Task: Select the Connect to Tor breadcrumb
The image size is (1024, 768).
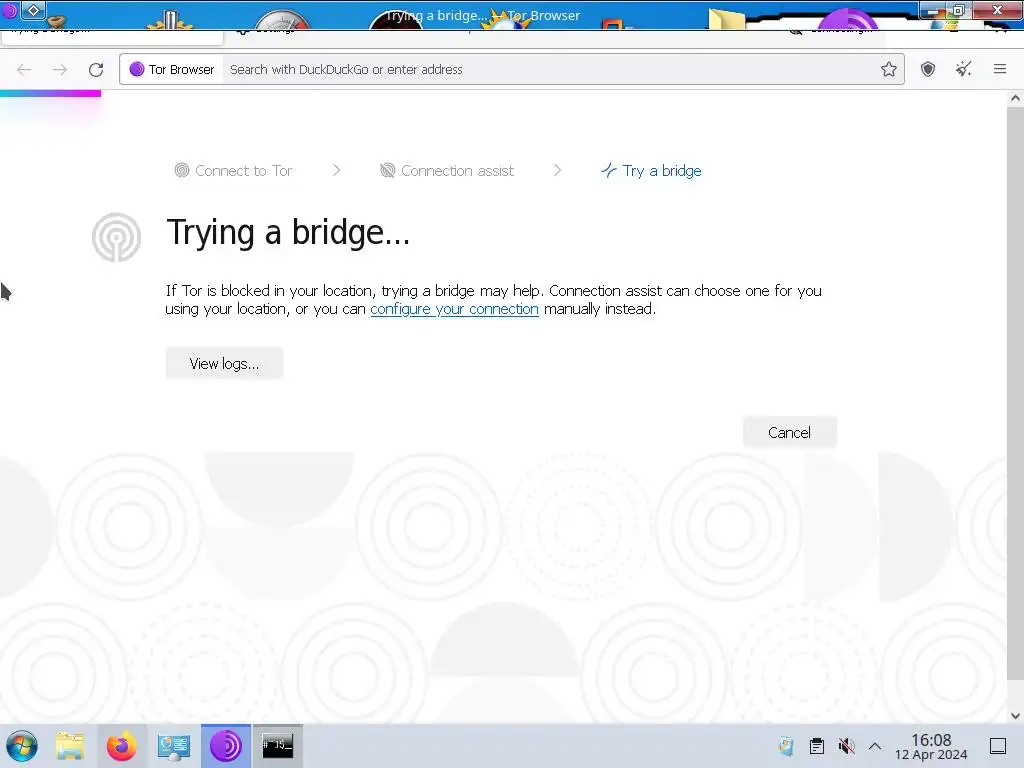Action: [233, 170]
